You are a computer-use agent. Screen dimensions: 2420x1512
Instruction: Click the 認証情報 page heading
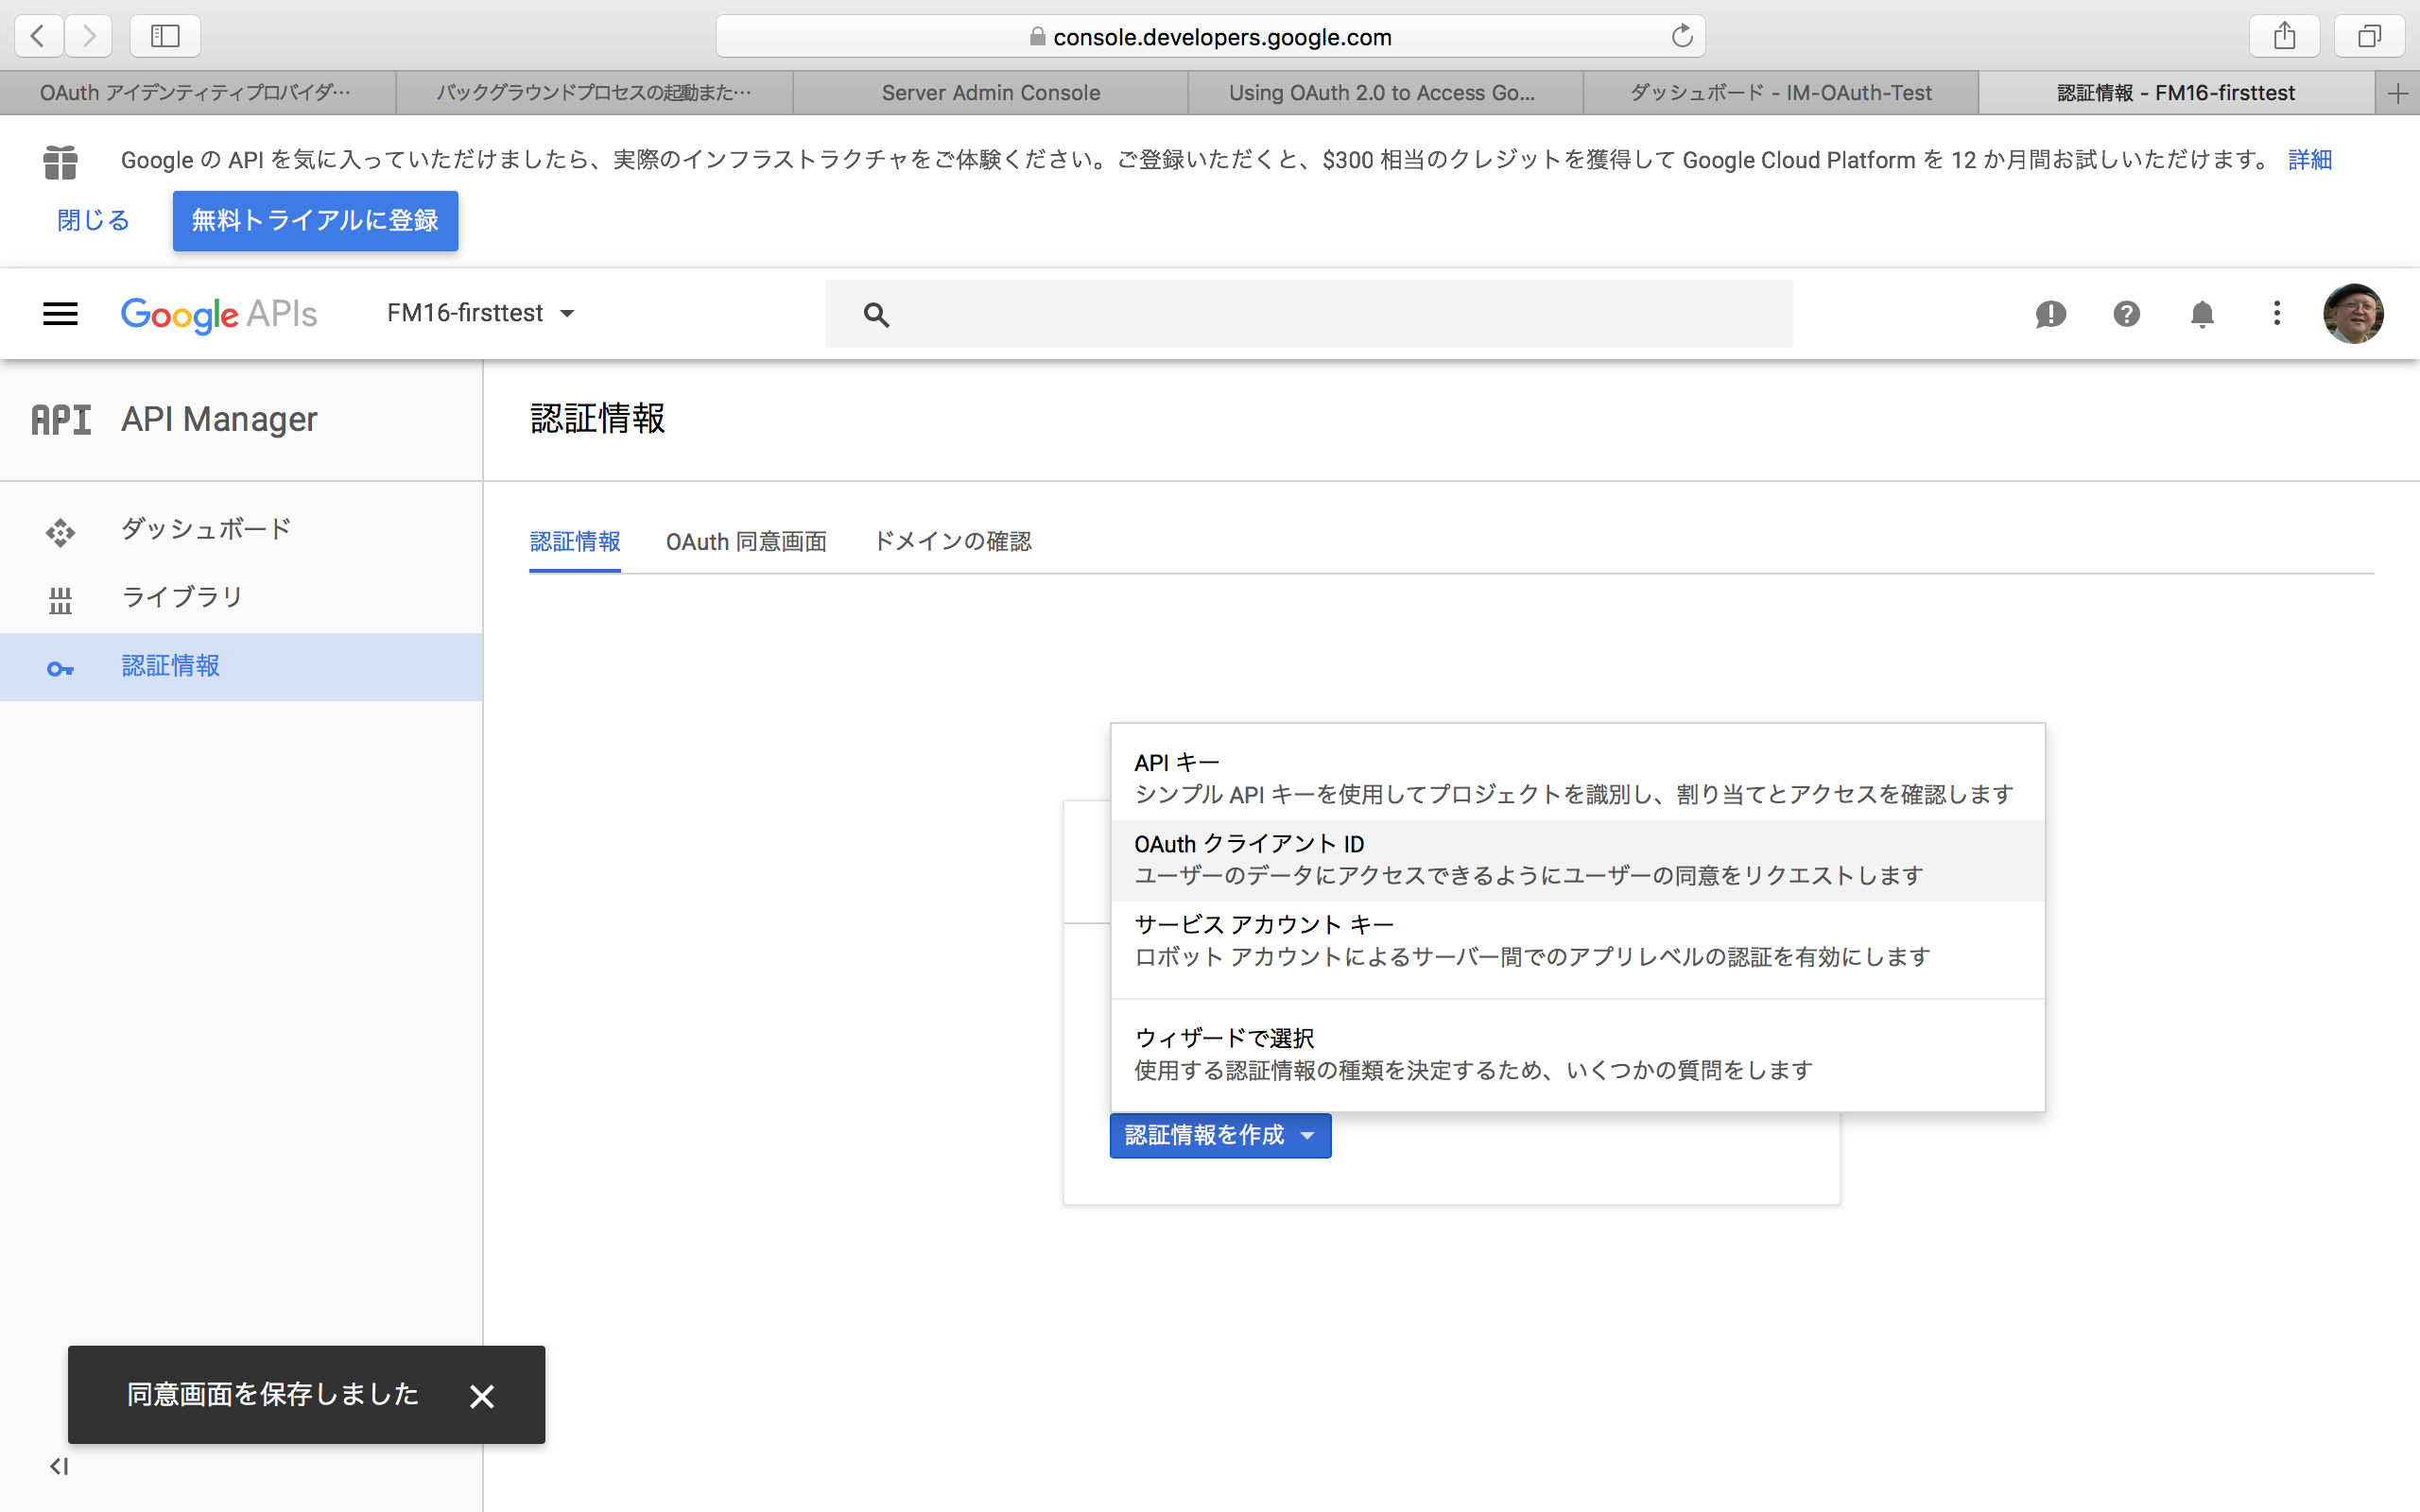point(597,418)
